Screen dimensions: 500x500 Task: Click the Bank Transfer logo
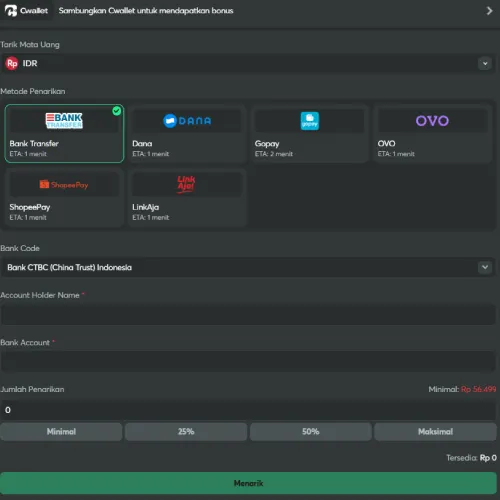point(64,121)
